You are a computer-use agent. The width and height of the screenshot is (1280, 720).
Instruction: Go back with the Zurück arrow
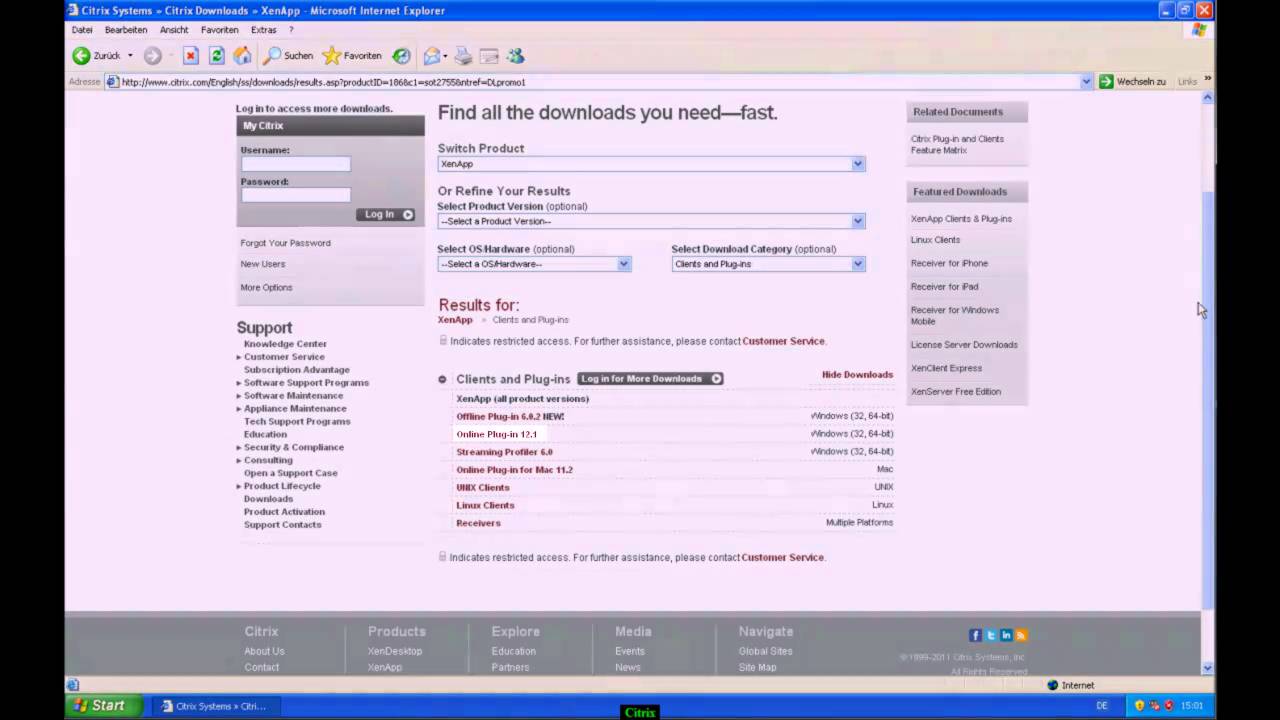96,56
